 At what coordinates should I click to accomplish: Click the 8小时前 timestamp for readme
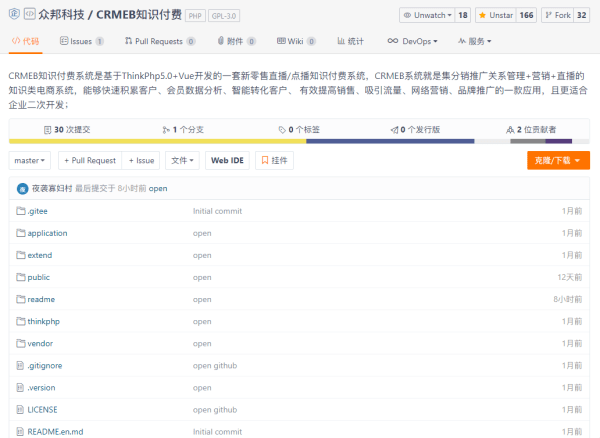[568, 299]
